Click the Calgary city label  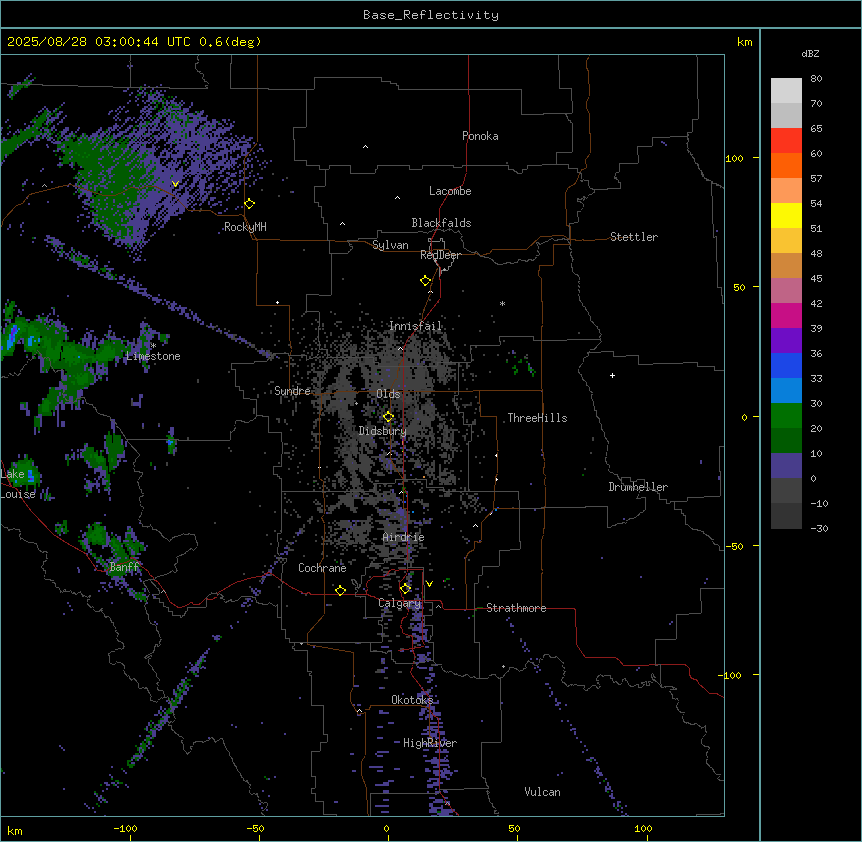400,603
